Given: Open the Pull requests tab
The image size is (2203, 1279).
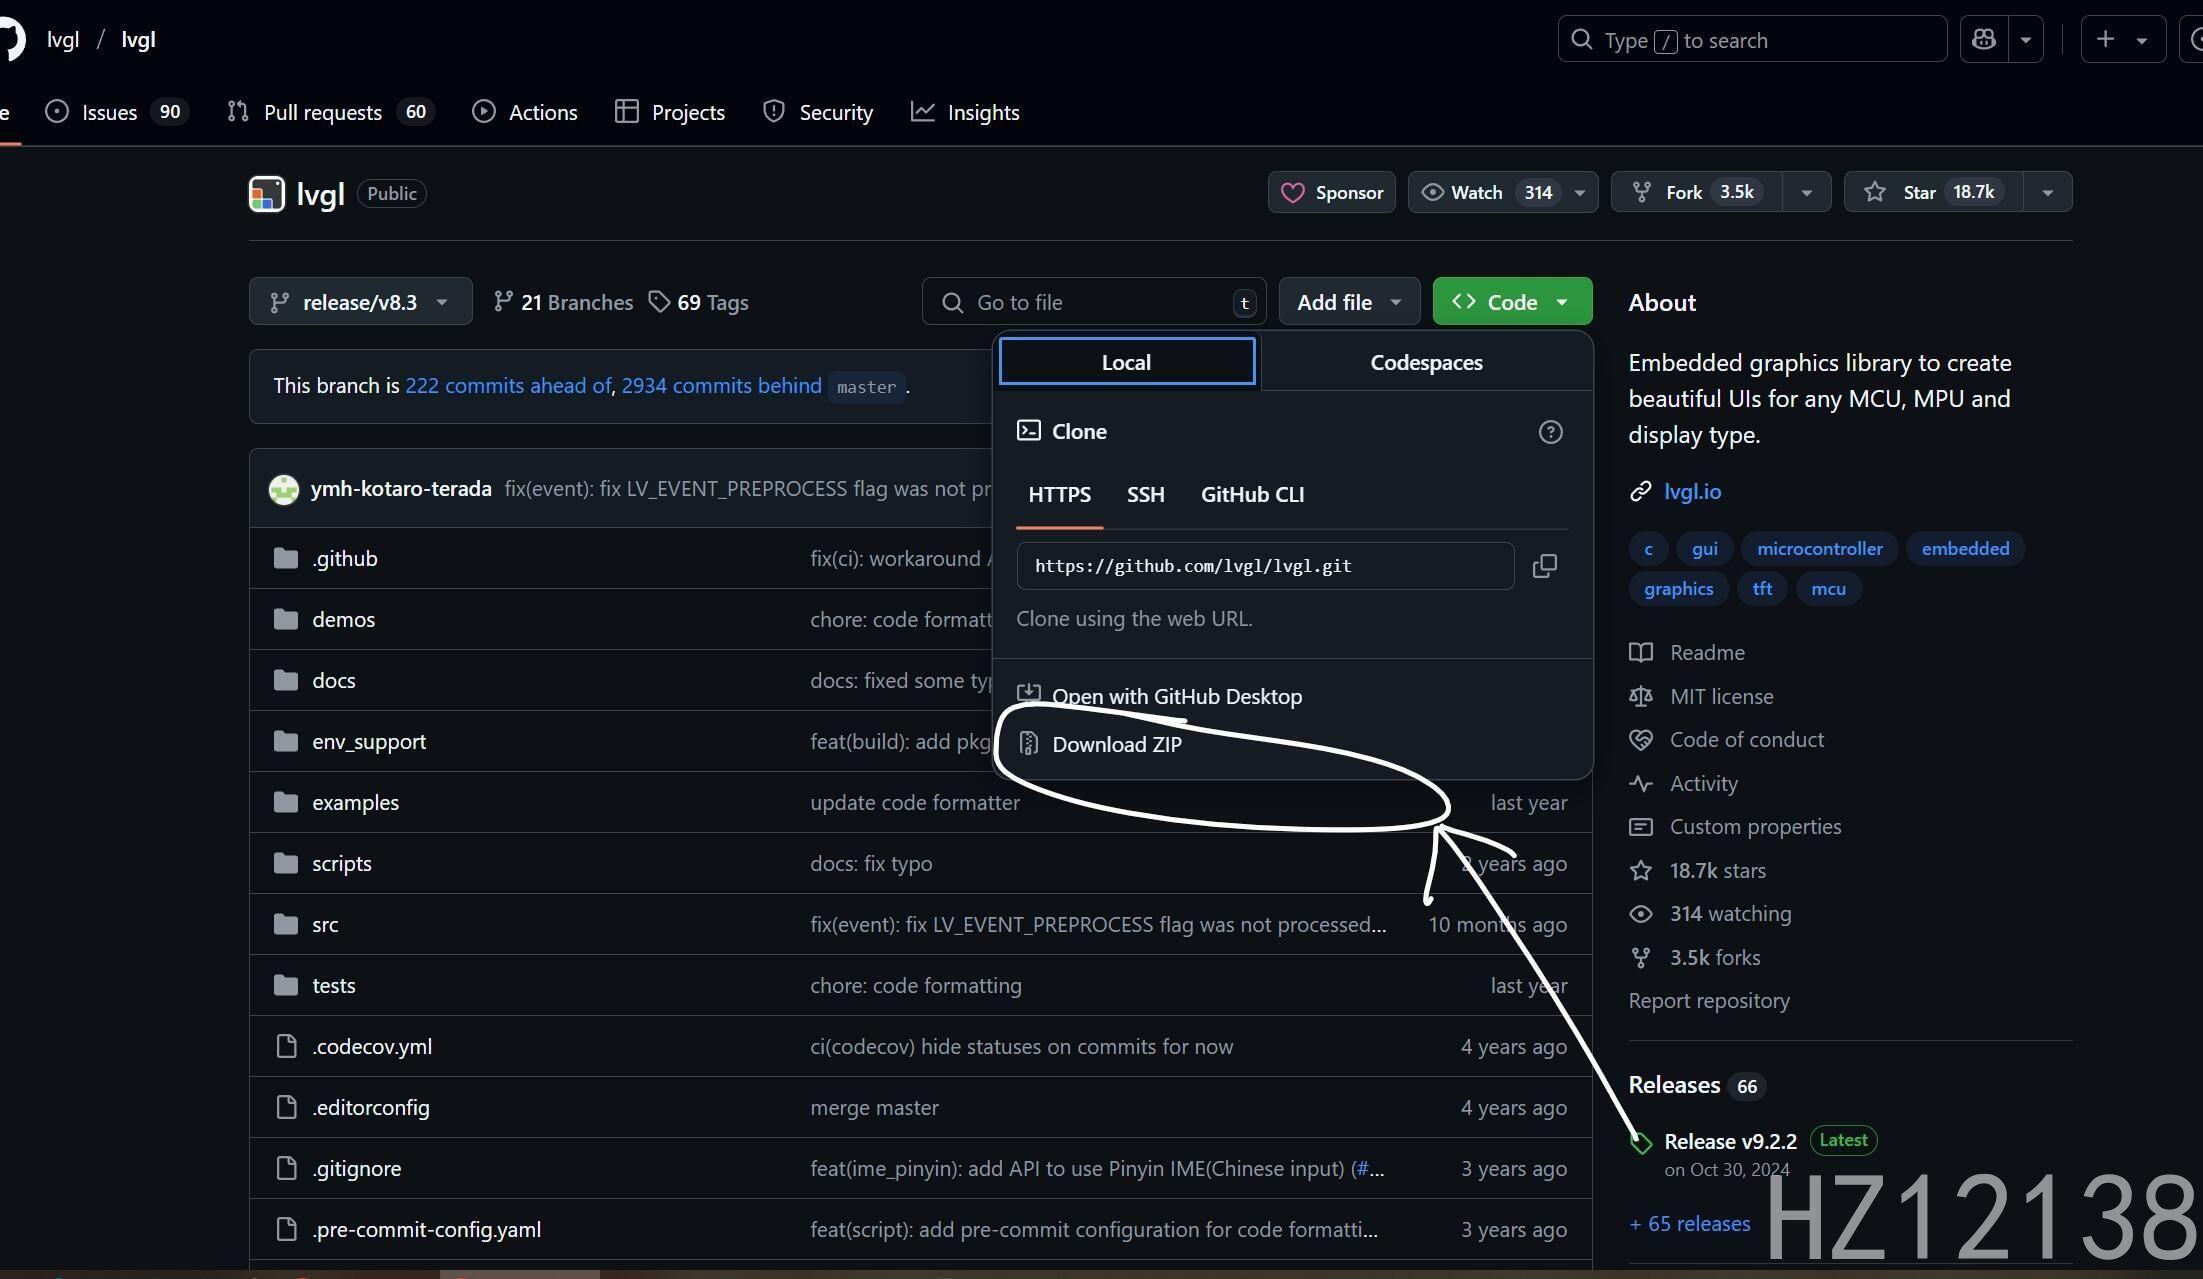Looking at the screenshot, I should pyautogui.click(x=331, y=112).
